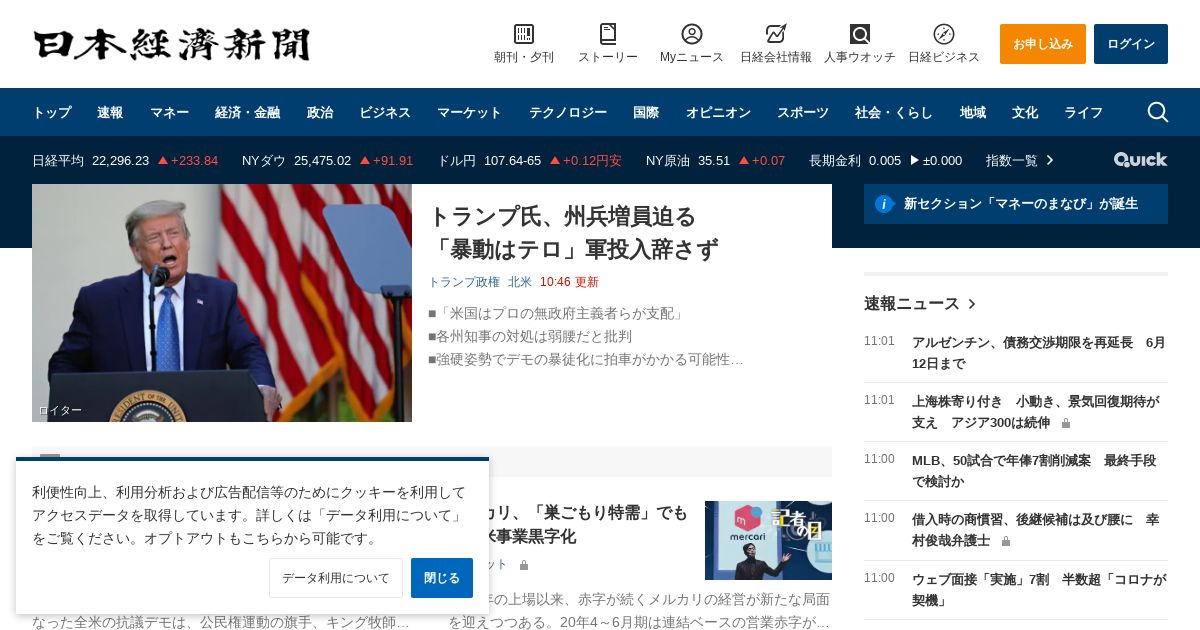Image resolution: width=1200 pixels, height=630 pixels.
Task: Open 上海株寄り付き 小動き news item
Action: [x=1036, y=412]
